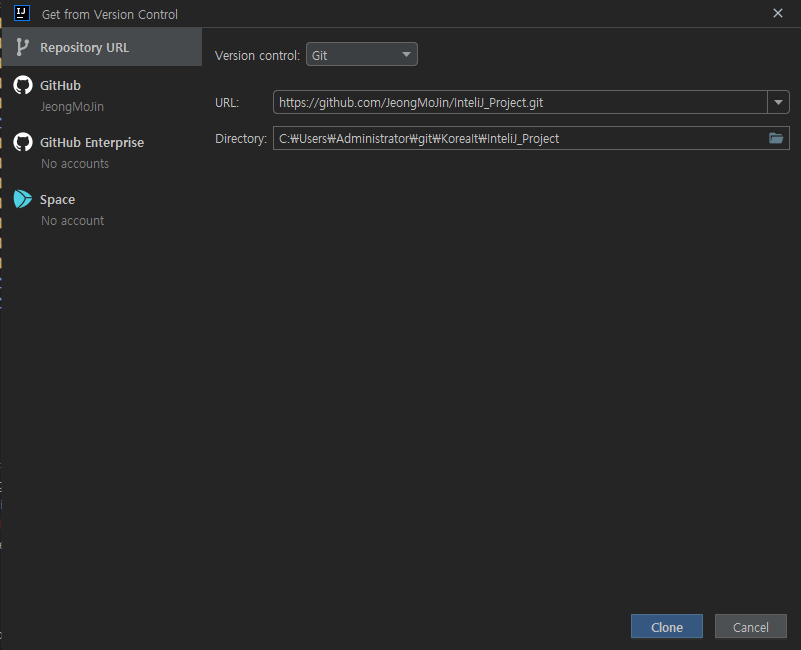Select the Repository URL branch icon
This screenshot has width=801, height=650.
22,47
